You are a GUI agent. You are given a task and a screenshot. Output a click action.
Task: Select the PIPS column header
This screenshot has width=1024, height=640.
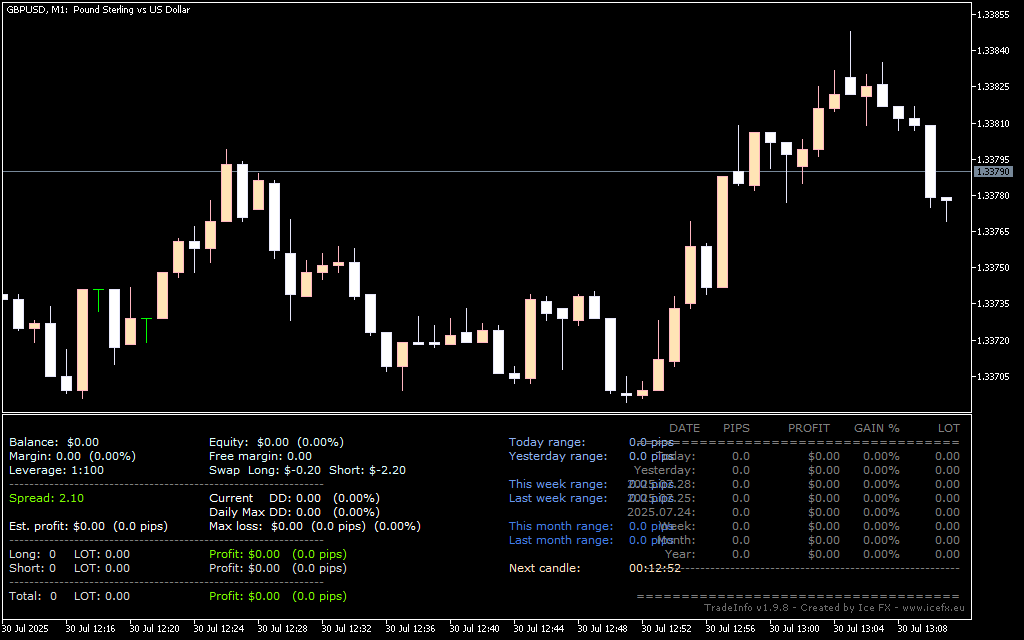pos(735,428)
